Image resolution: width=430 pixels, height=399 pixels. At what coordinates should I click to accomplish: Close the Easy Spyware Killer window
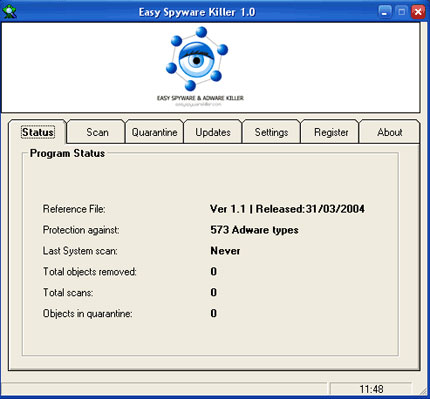point(418,12)
